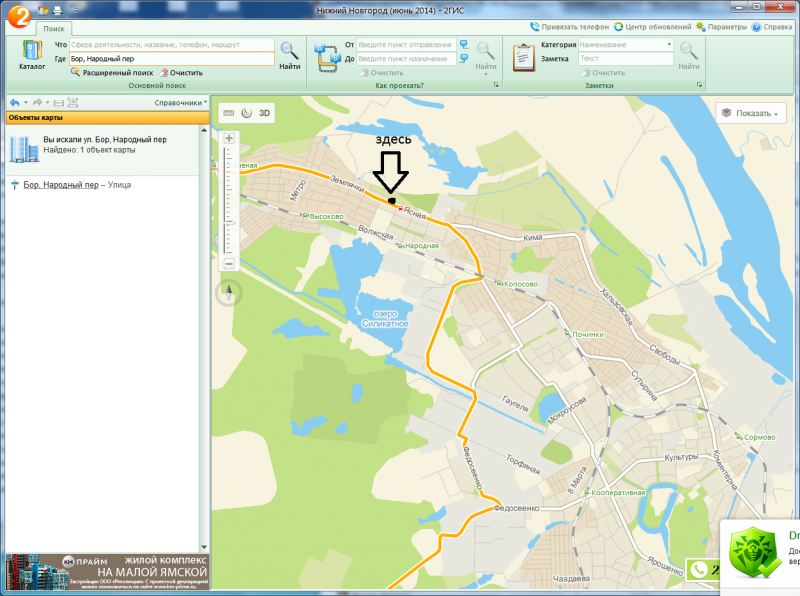Focus the Что search input field
This screenshot has width=800, height=596.
(x=171, y=45)
